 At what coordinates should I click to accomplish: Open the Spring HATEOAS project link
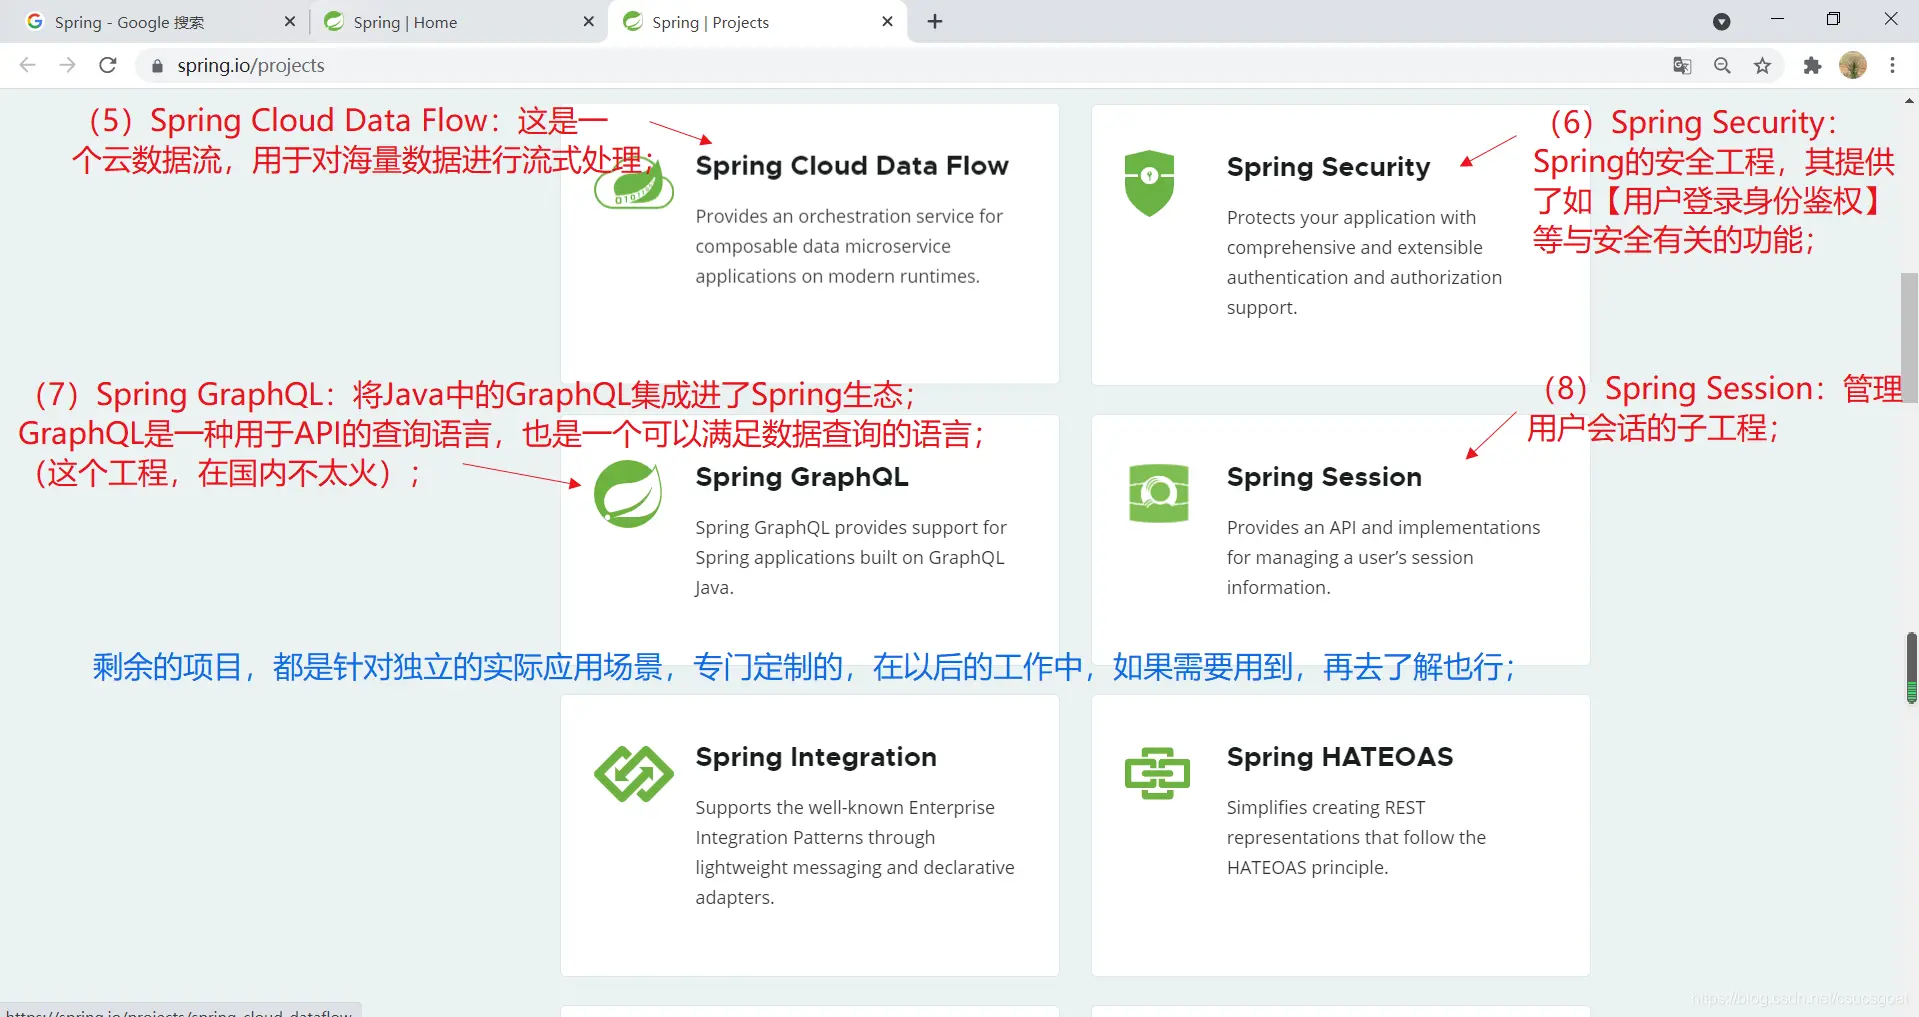coord(1340,757)
